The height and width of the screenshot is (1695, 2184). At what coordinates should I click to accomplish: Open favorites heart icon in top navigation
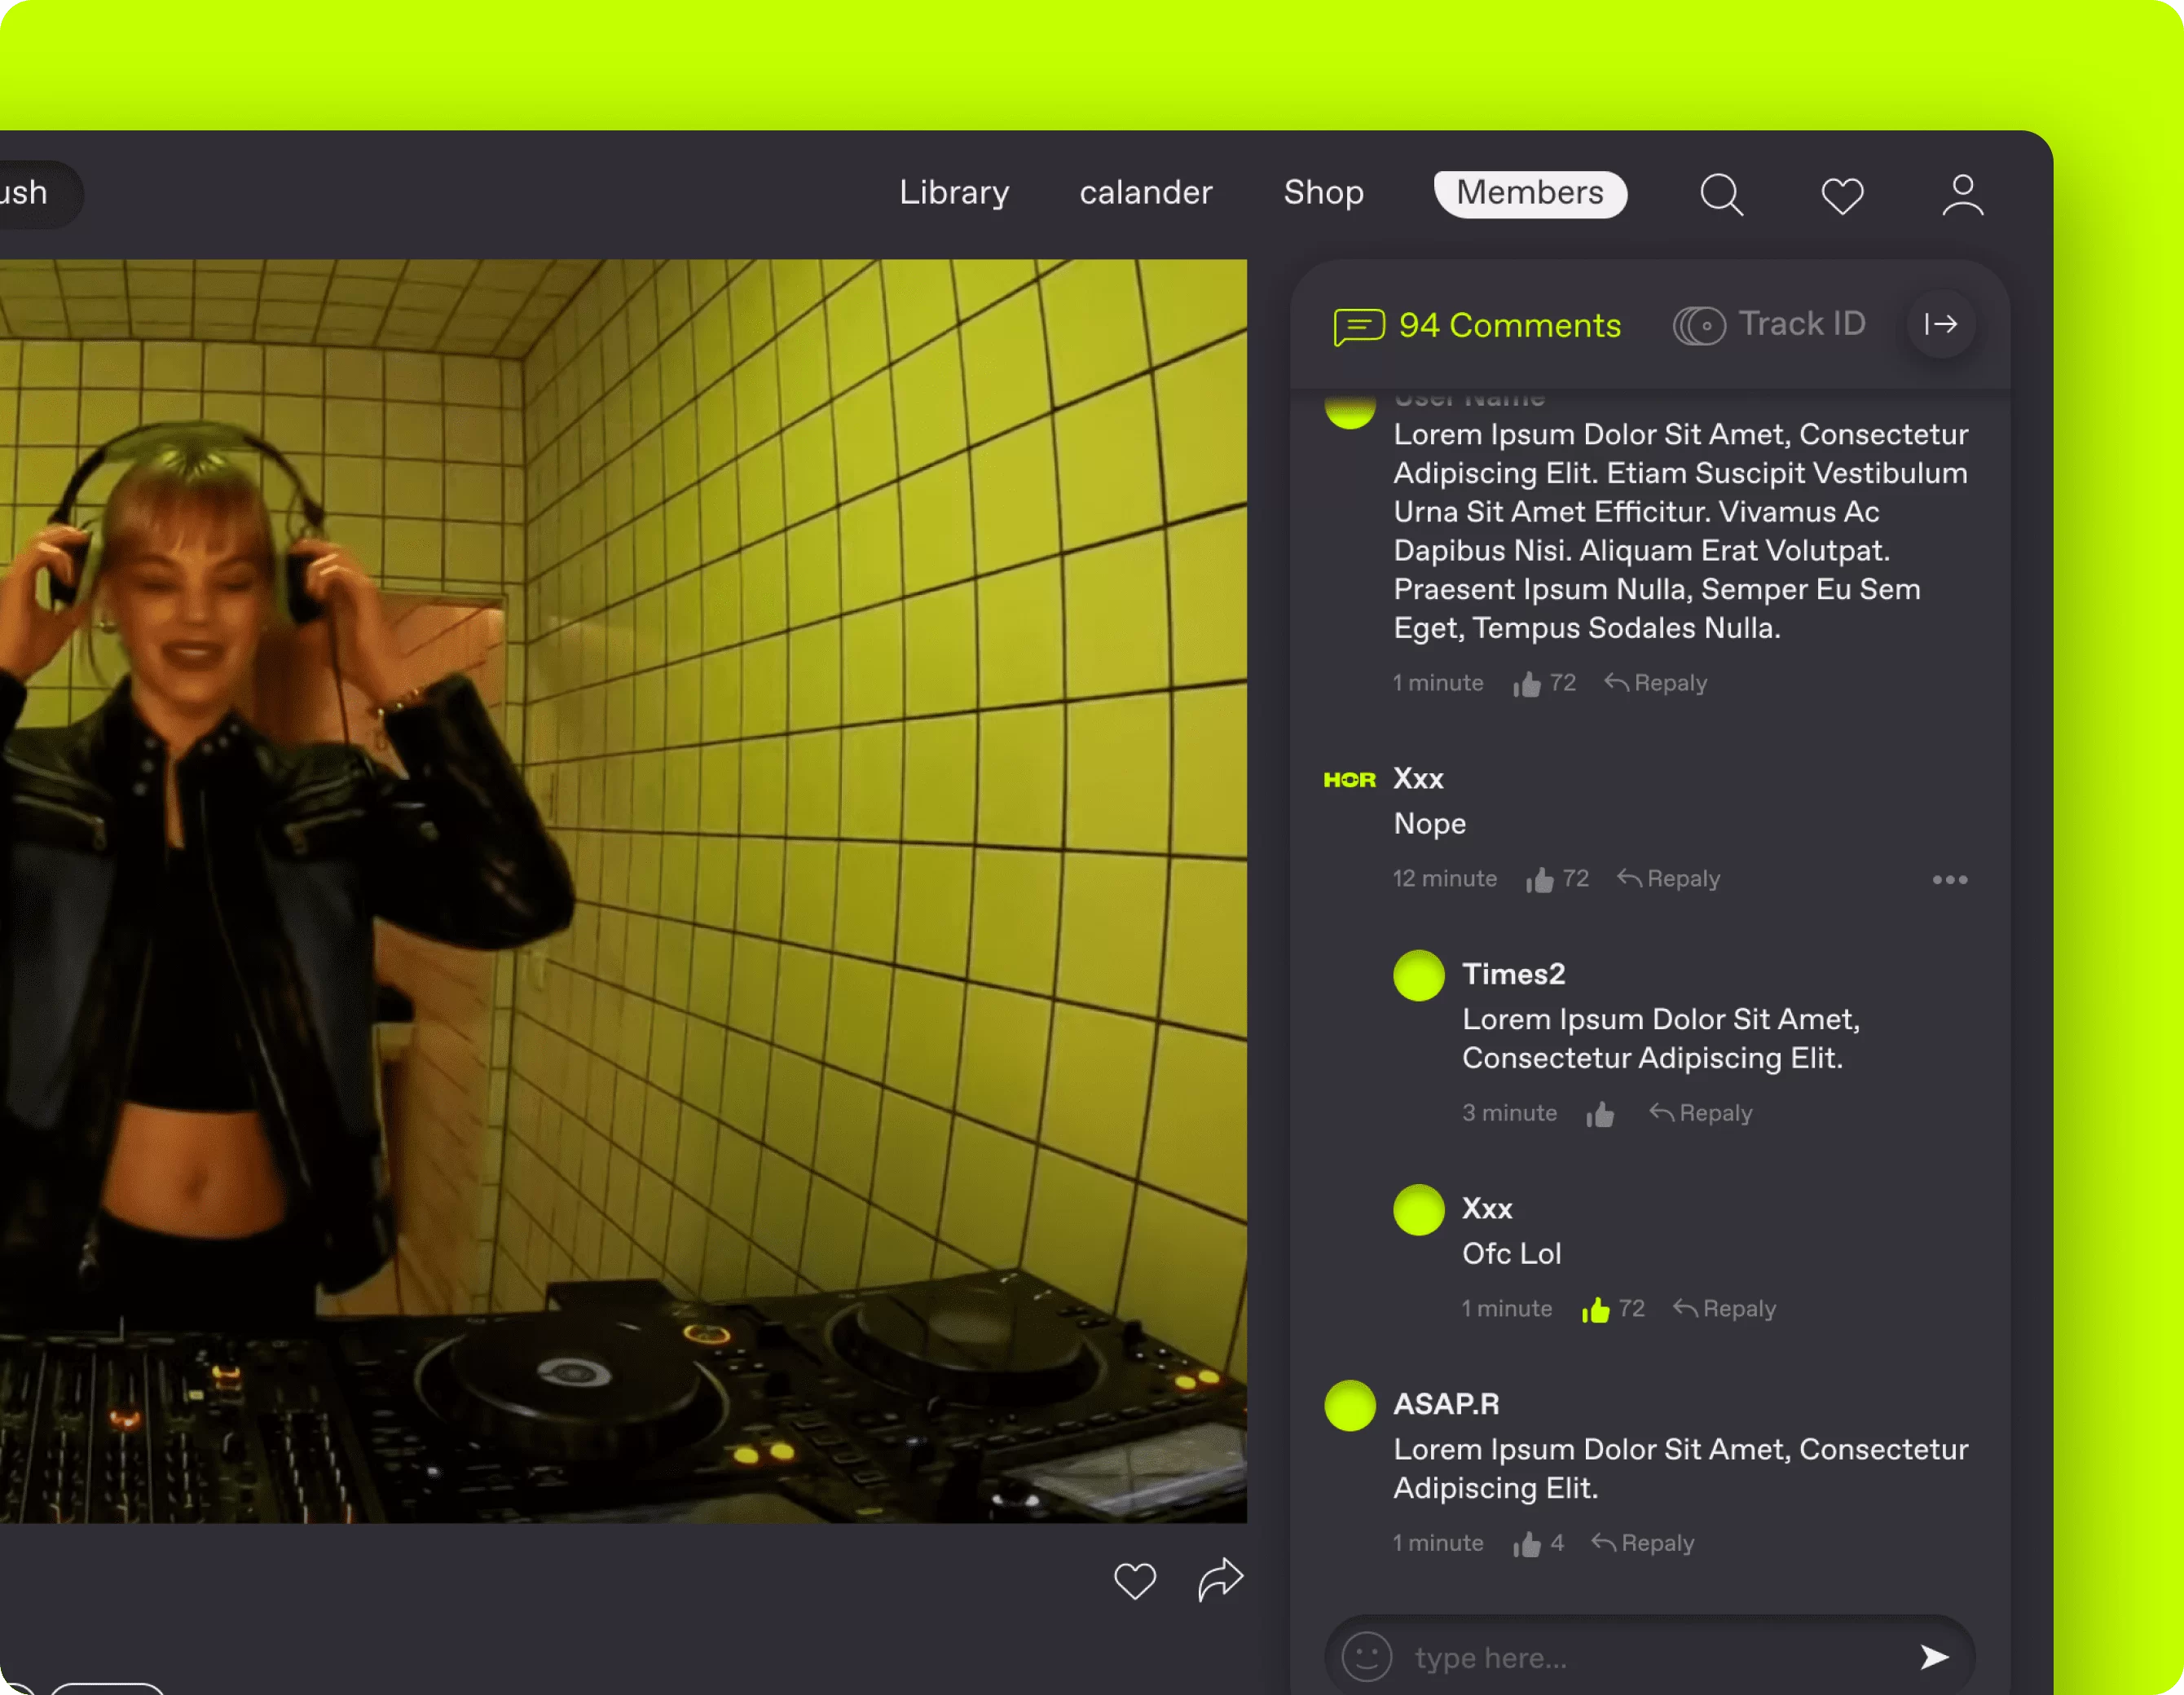coord(1842,195)
